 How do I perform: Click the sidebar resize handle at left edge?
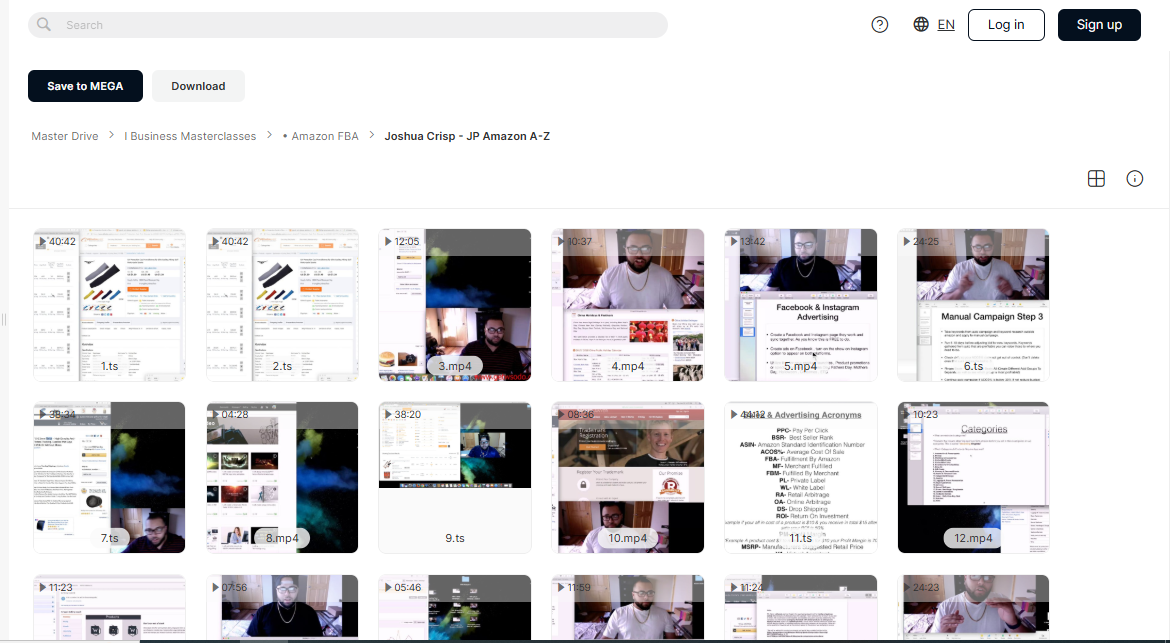tap(4, 320)
